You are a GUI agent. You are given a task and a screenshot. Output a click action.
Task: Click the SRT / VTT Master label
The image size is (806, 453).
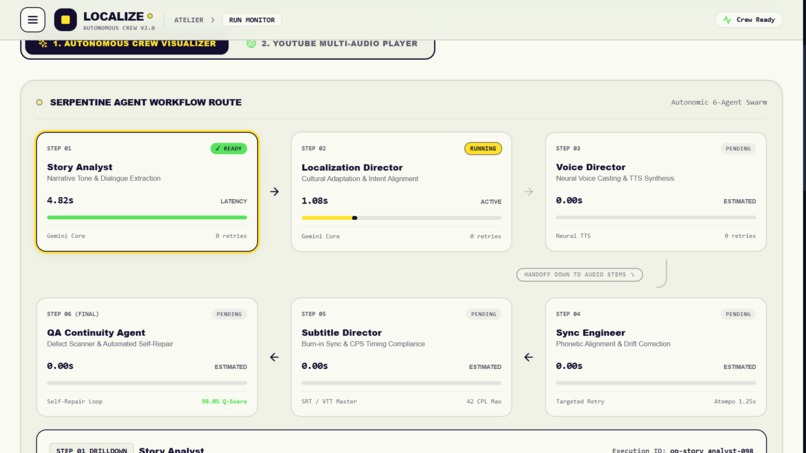coord(329,402)
